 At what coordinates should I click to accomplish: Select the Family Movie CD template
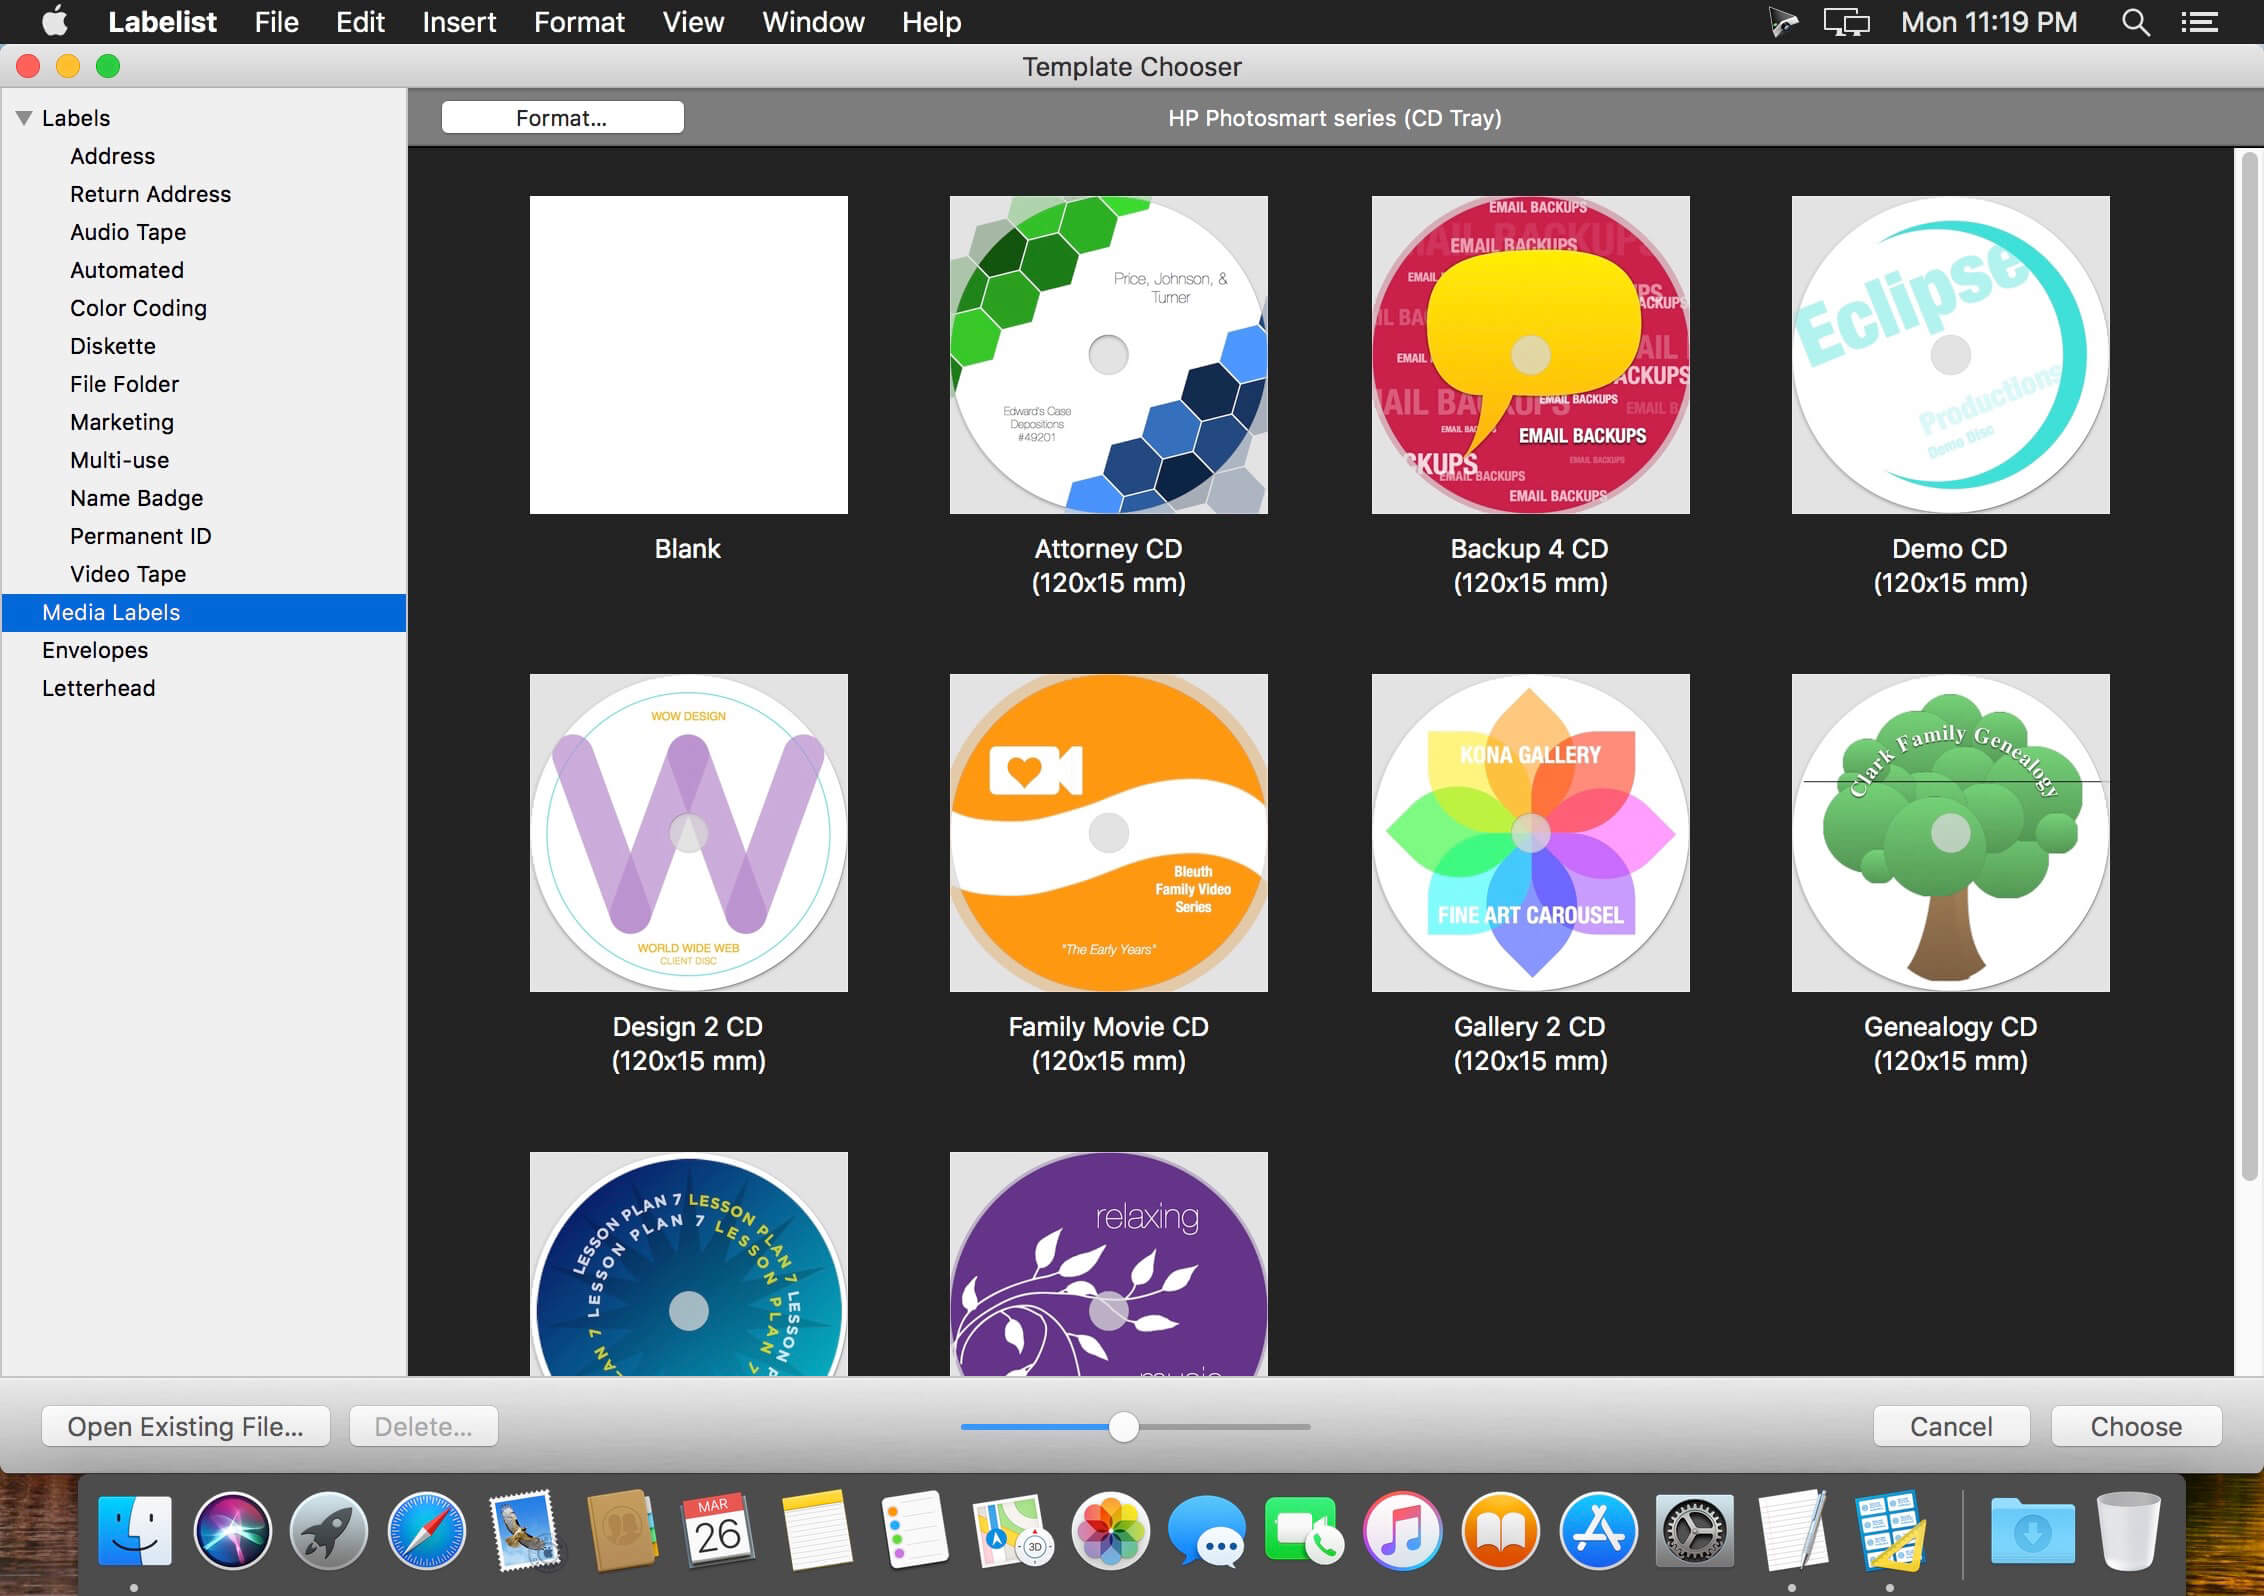point(1108,833)
